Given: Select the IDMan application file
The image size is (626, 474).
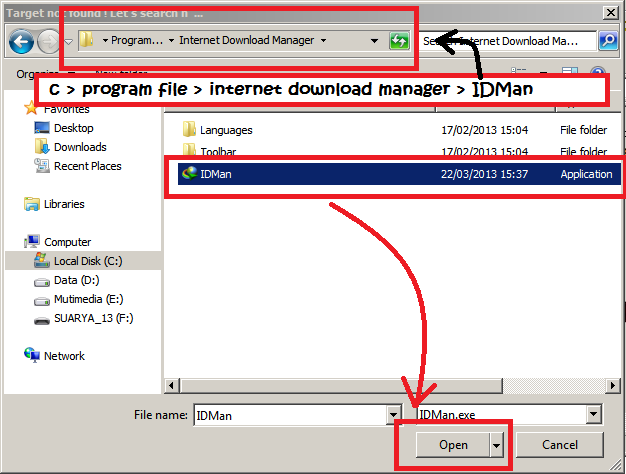Looking at the screenshot, I should tap(399, 174).
